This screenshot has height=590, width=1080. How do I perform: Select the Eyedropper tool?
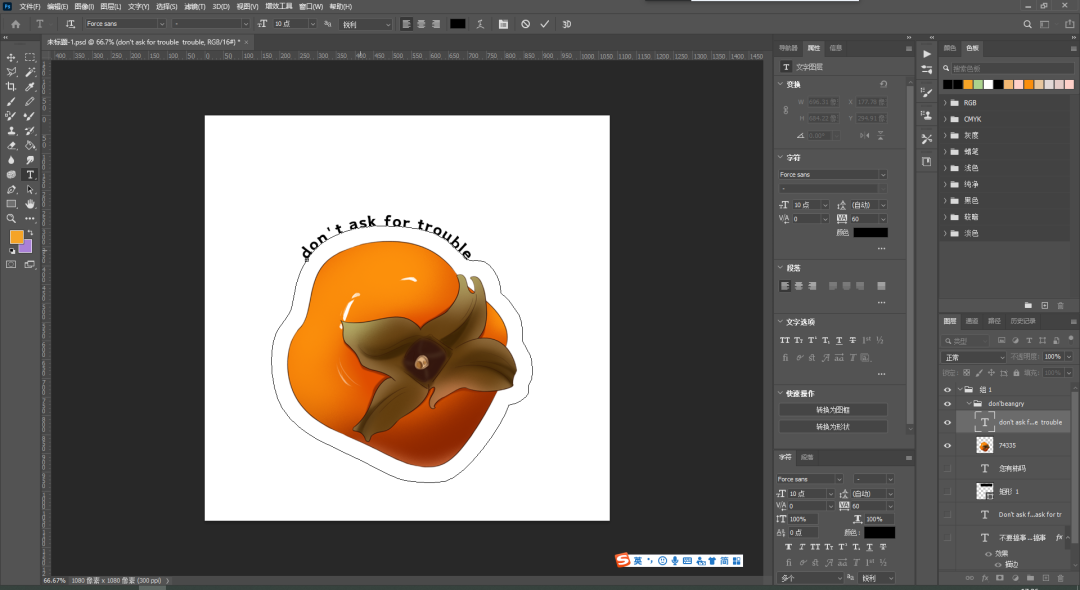[30, 87]
